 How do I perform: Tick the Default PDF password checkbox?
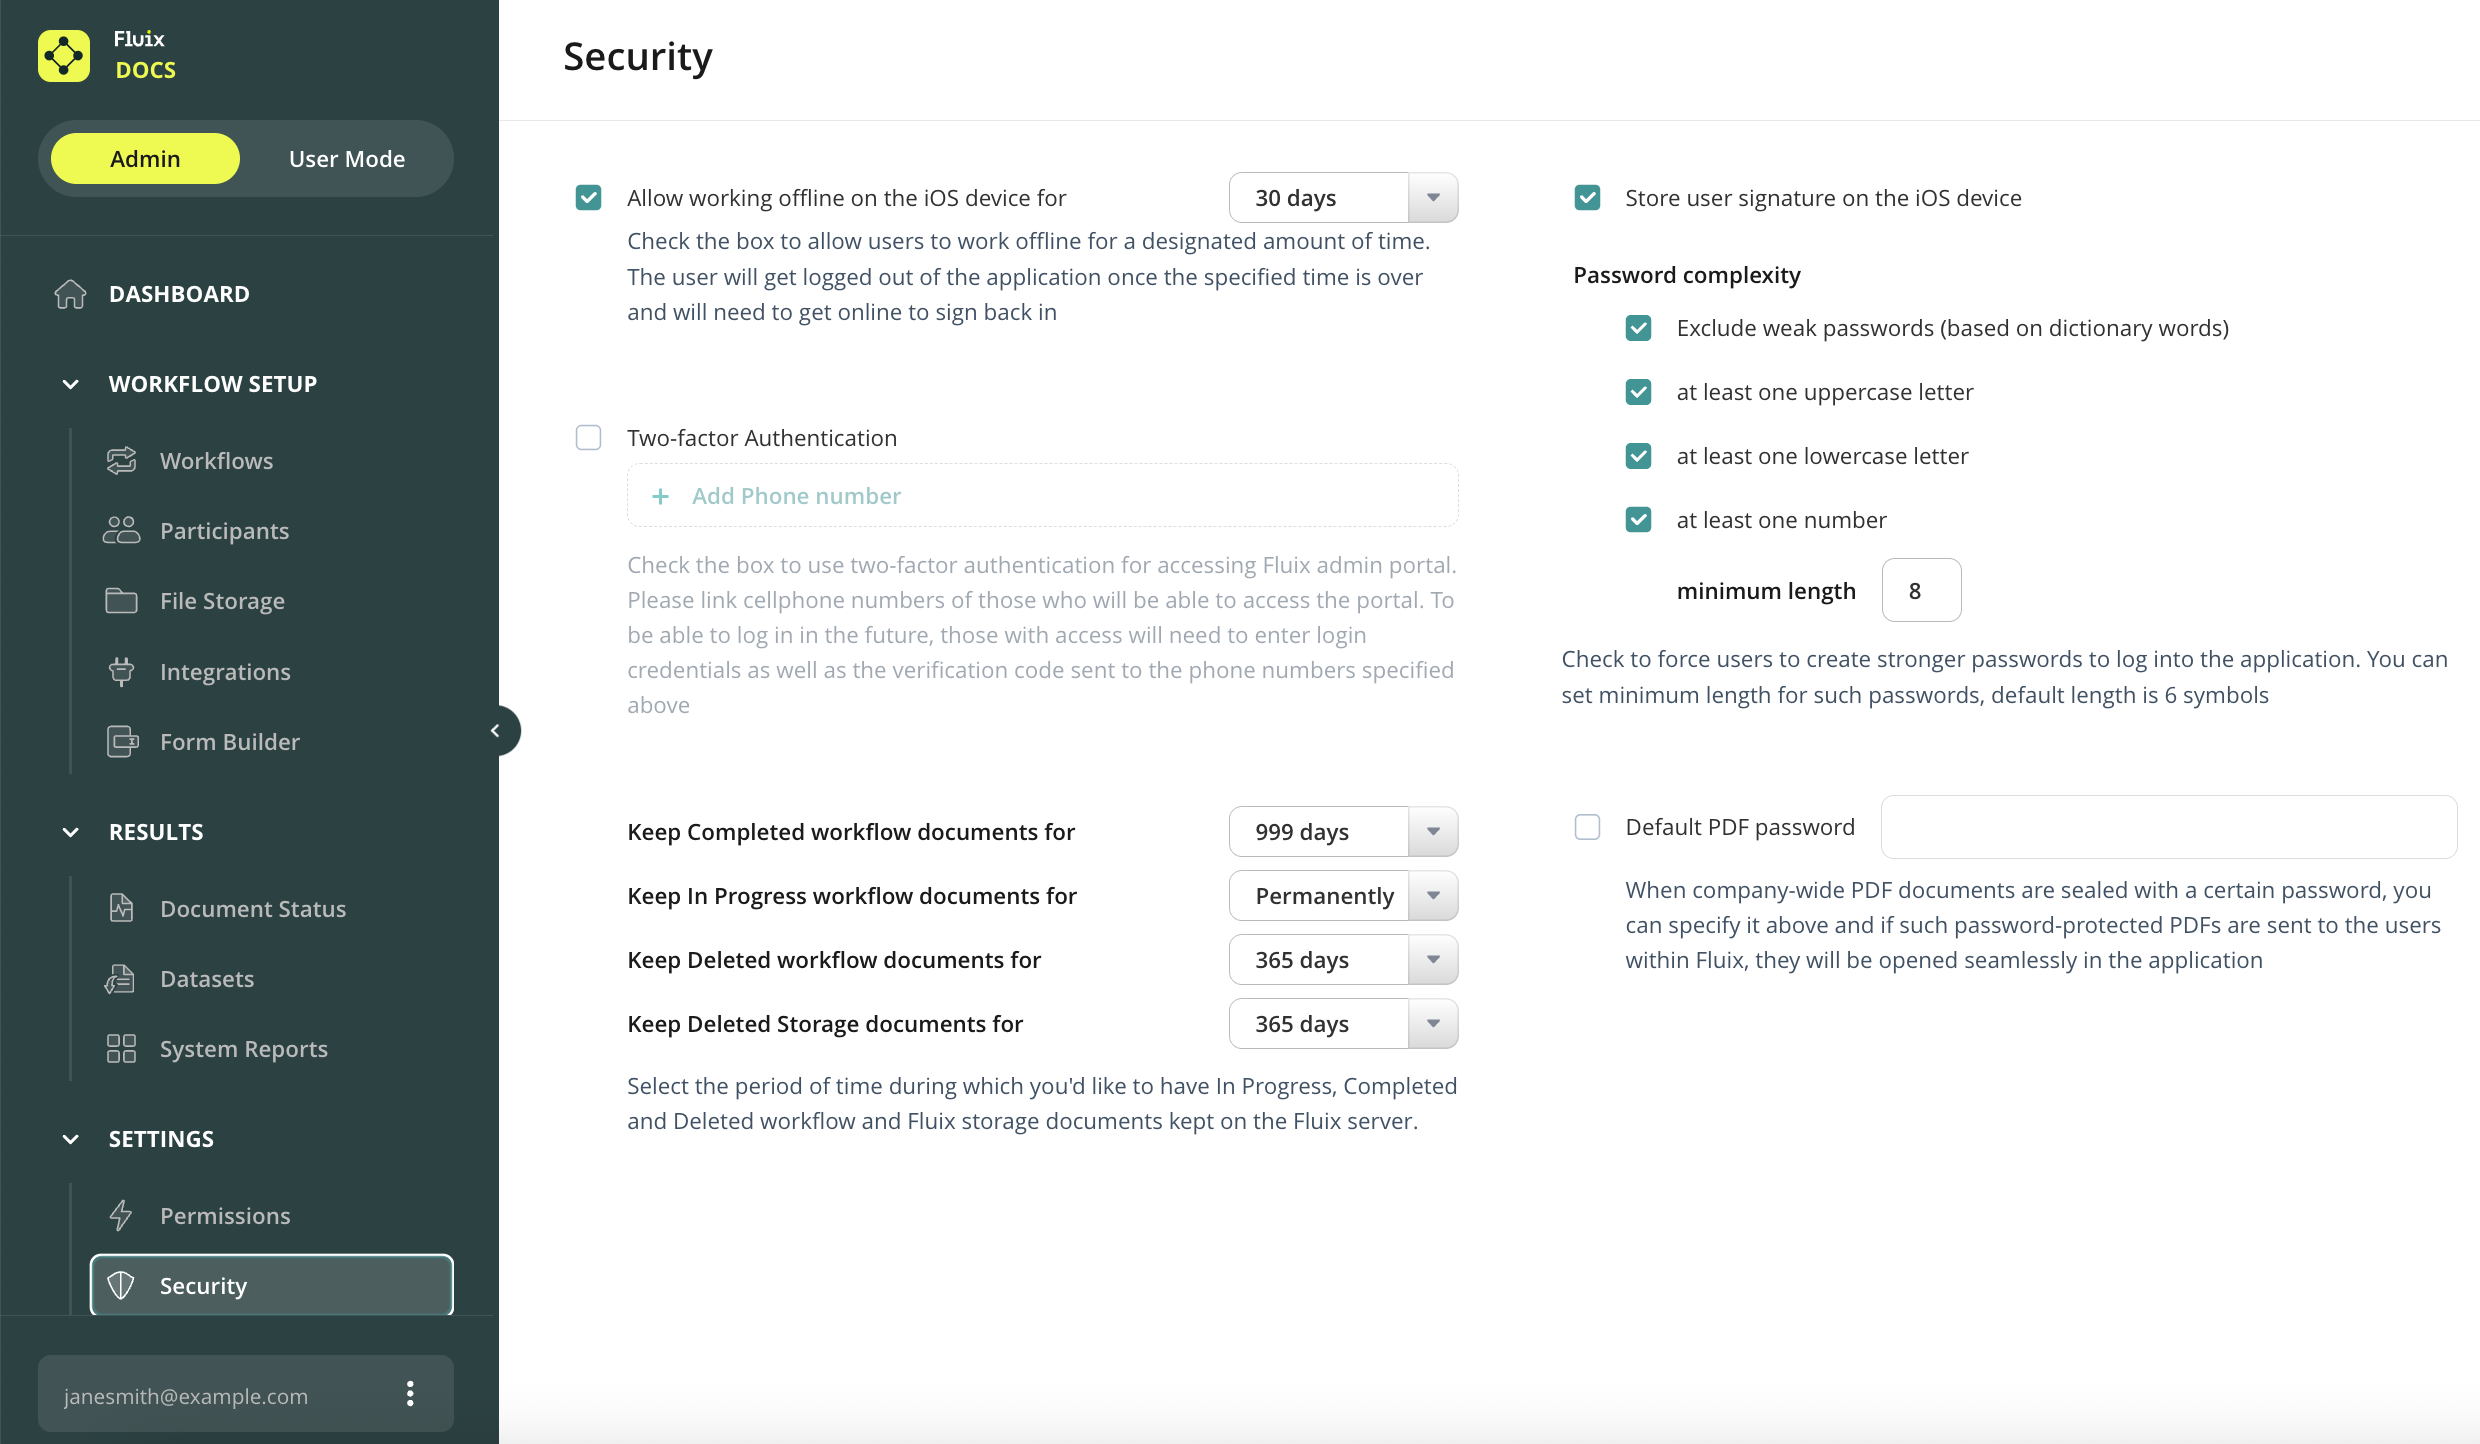click(x=1587, y=827)
